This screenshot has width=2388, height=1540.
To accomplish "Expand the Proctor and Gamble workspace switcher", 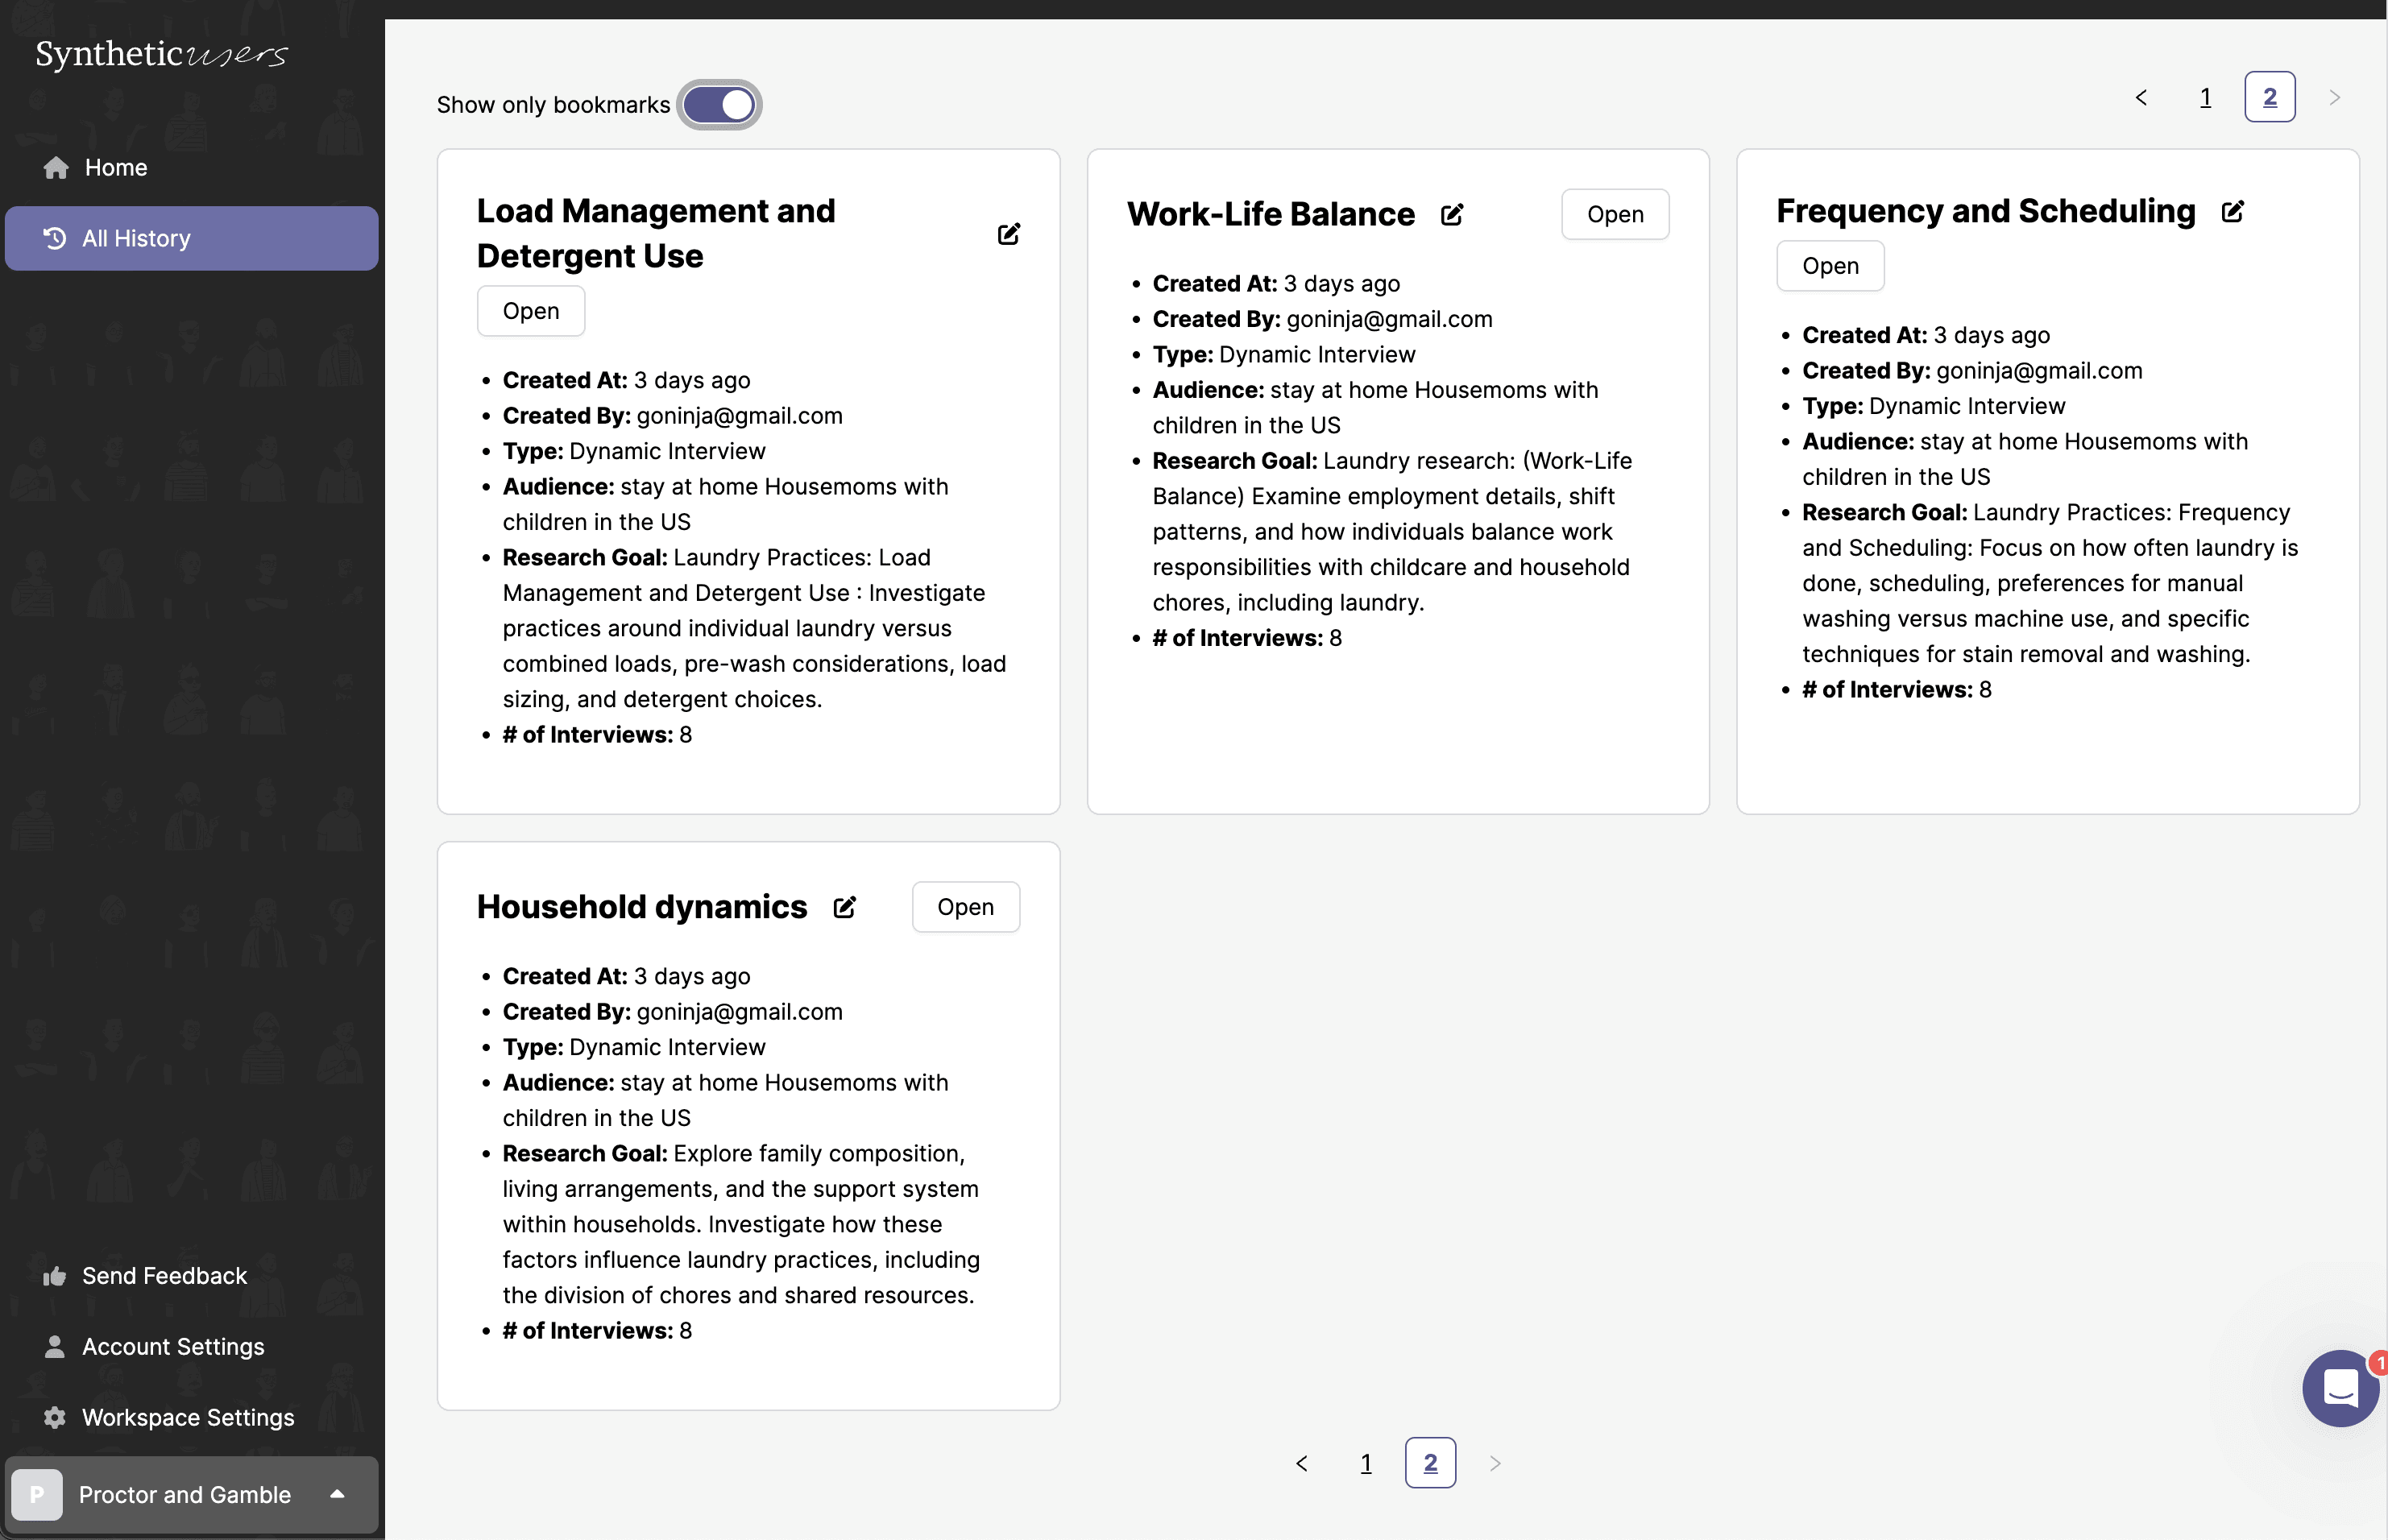I will 337,1494.
